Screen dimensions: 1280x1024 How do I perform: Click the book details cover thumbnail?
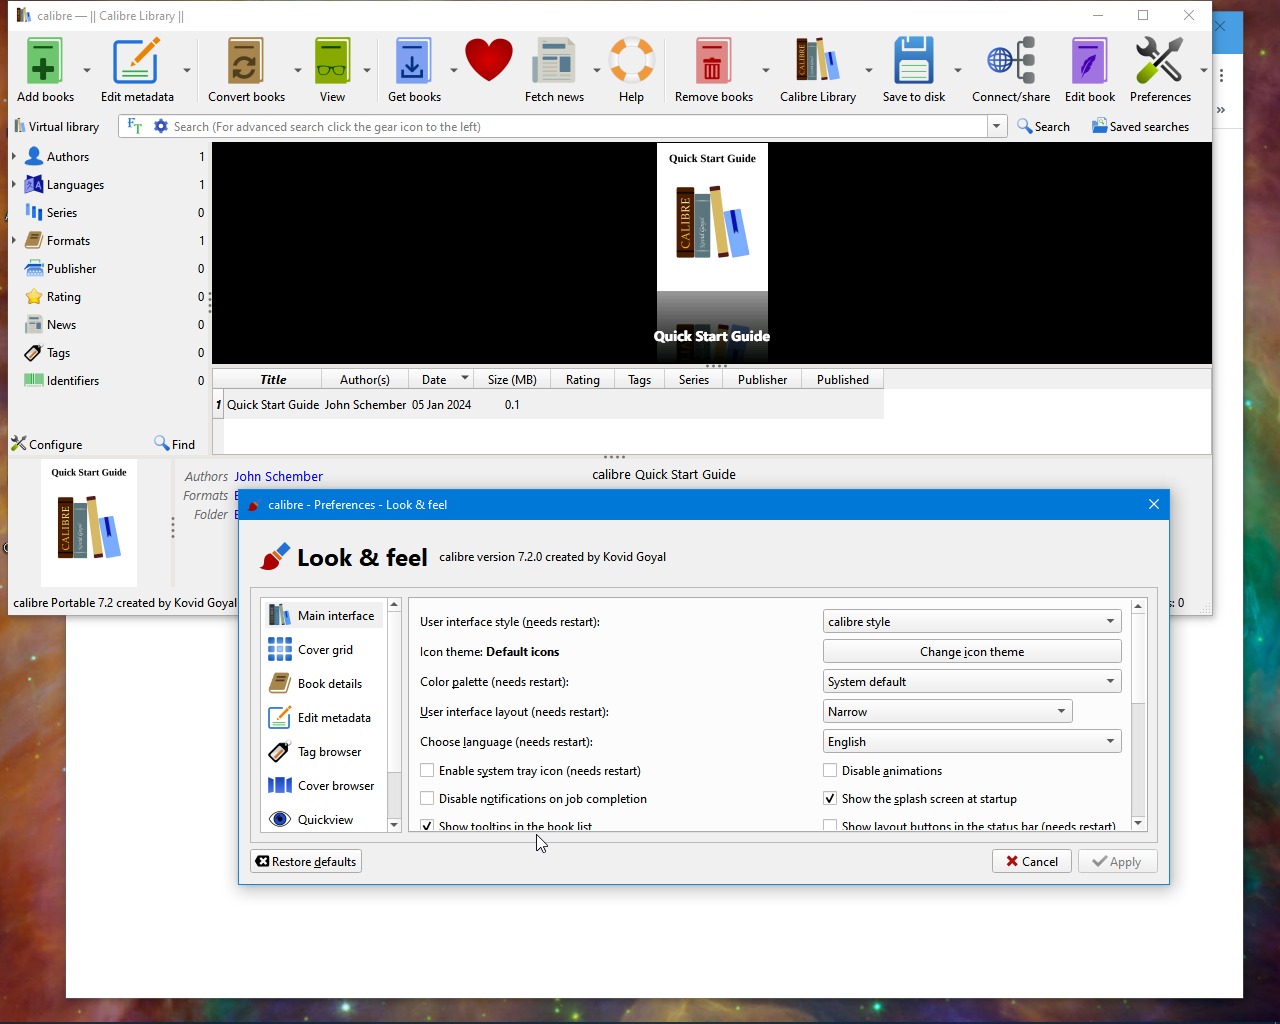pos(89,524)
